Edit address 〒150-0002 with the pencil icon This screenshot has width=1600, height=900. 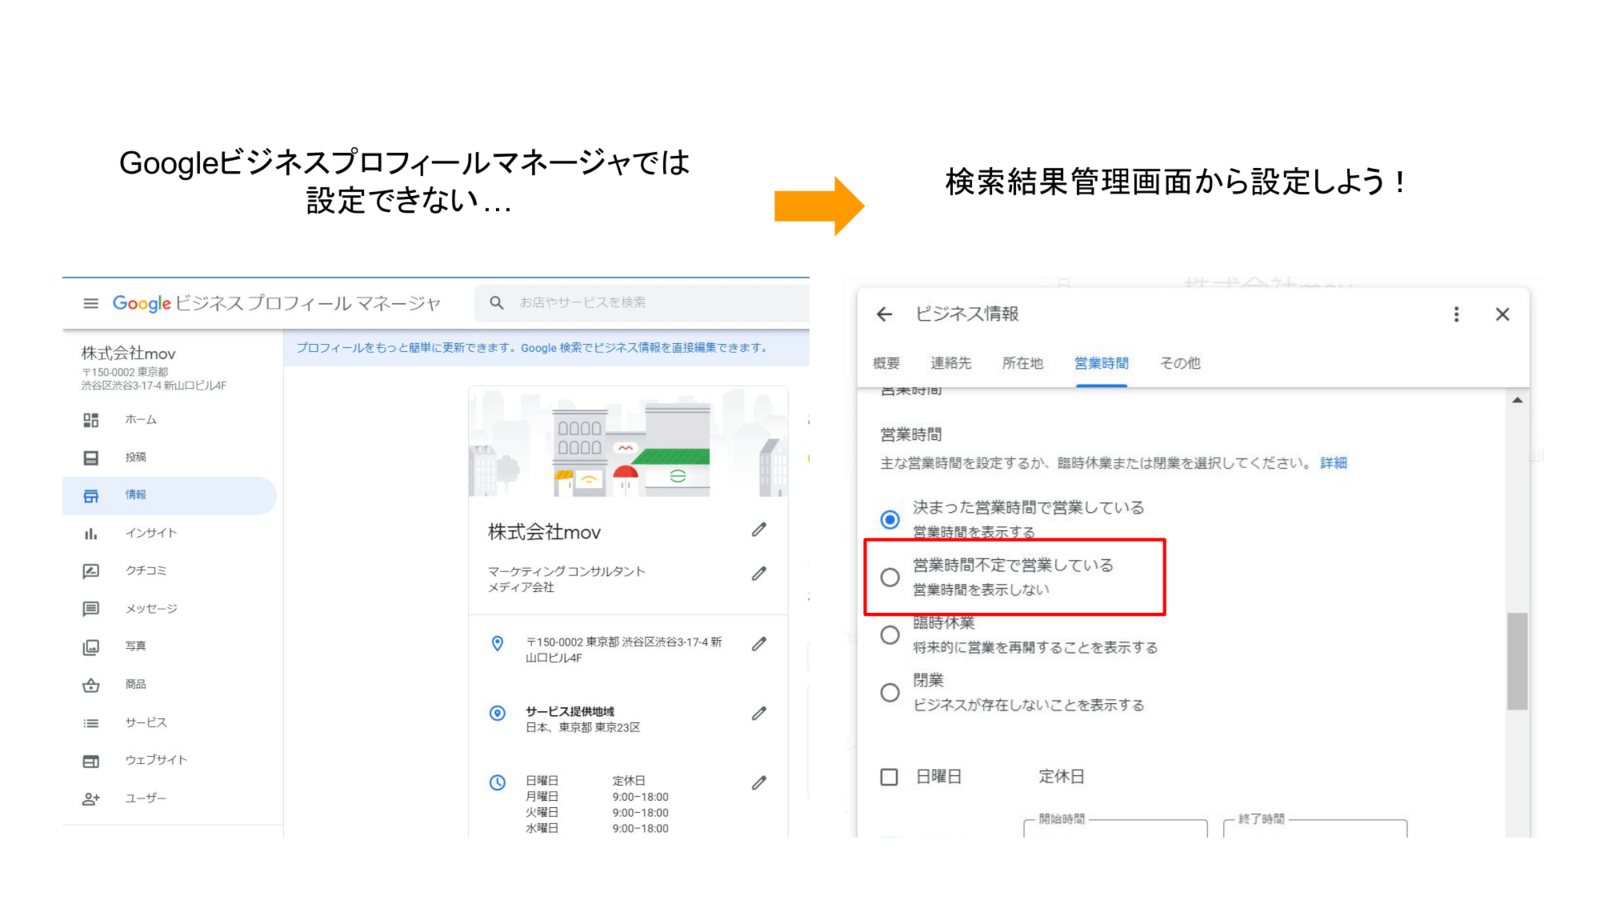(759, 644)
